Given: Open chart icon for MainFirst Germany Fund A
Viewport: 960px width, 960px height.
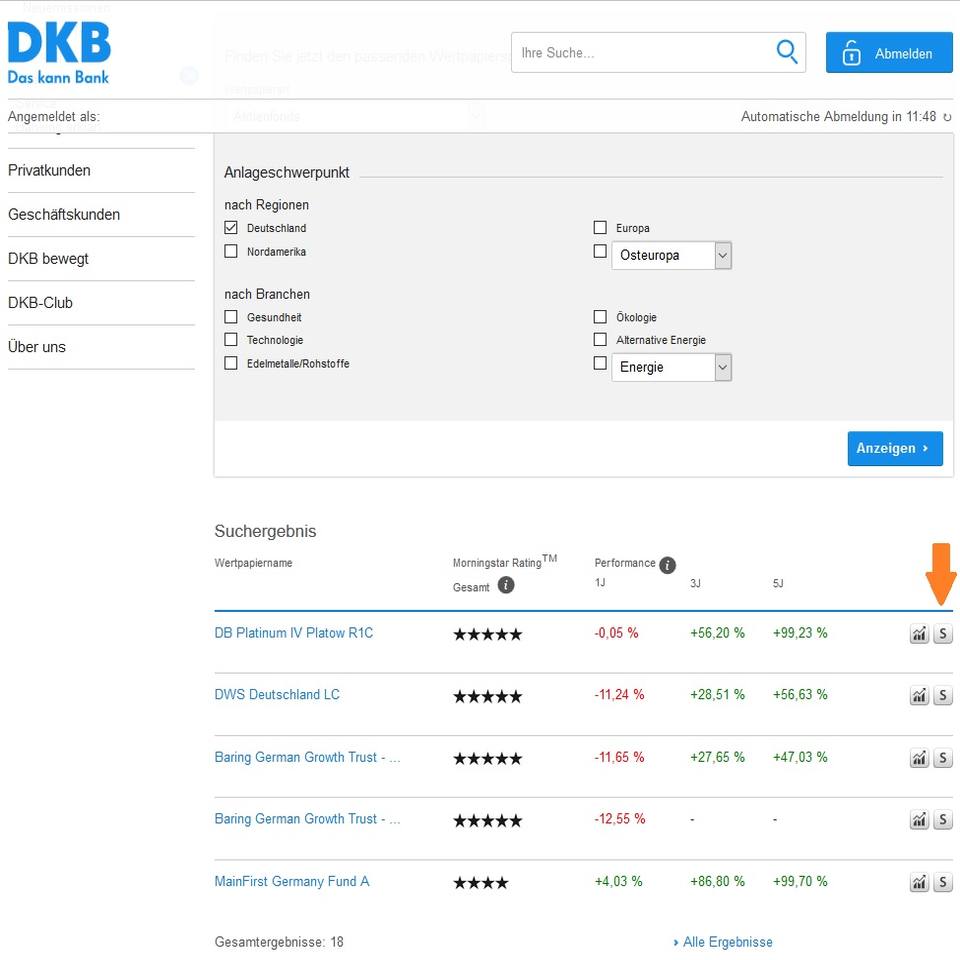Looking at the screenshot, I should tap(919, 882).
